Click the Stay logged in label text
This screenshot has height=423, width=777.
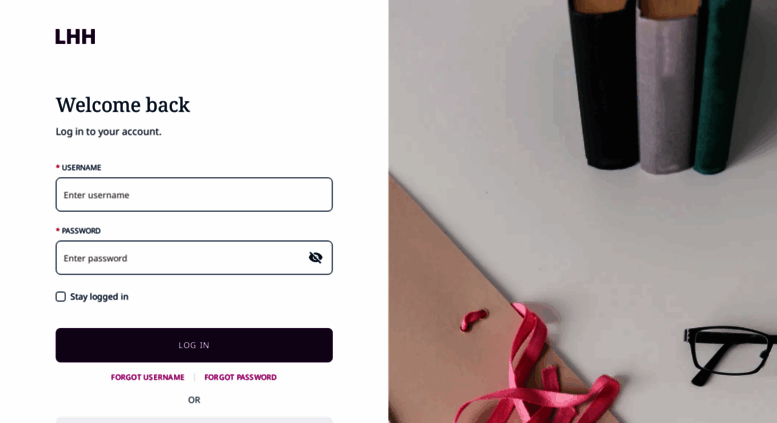point(99,297)
